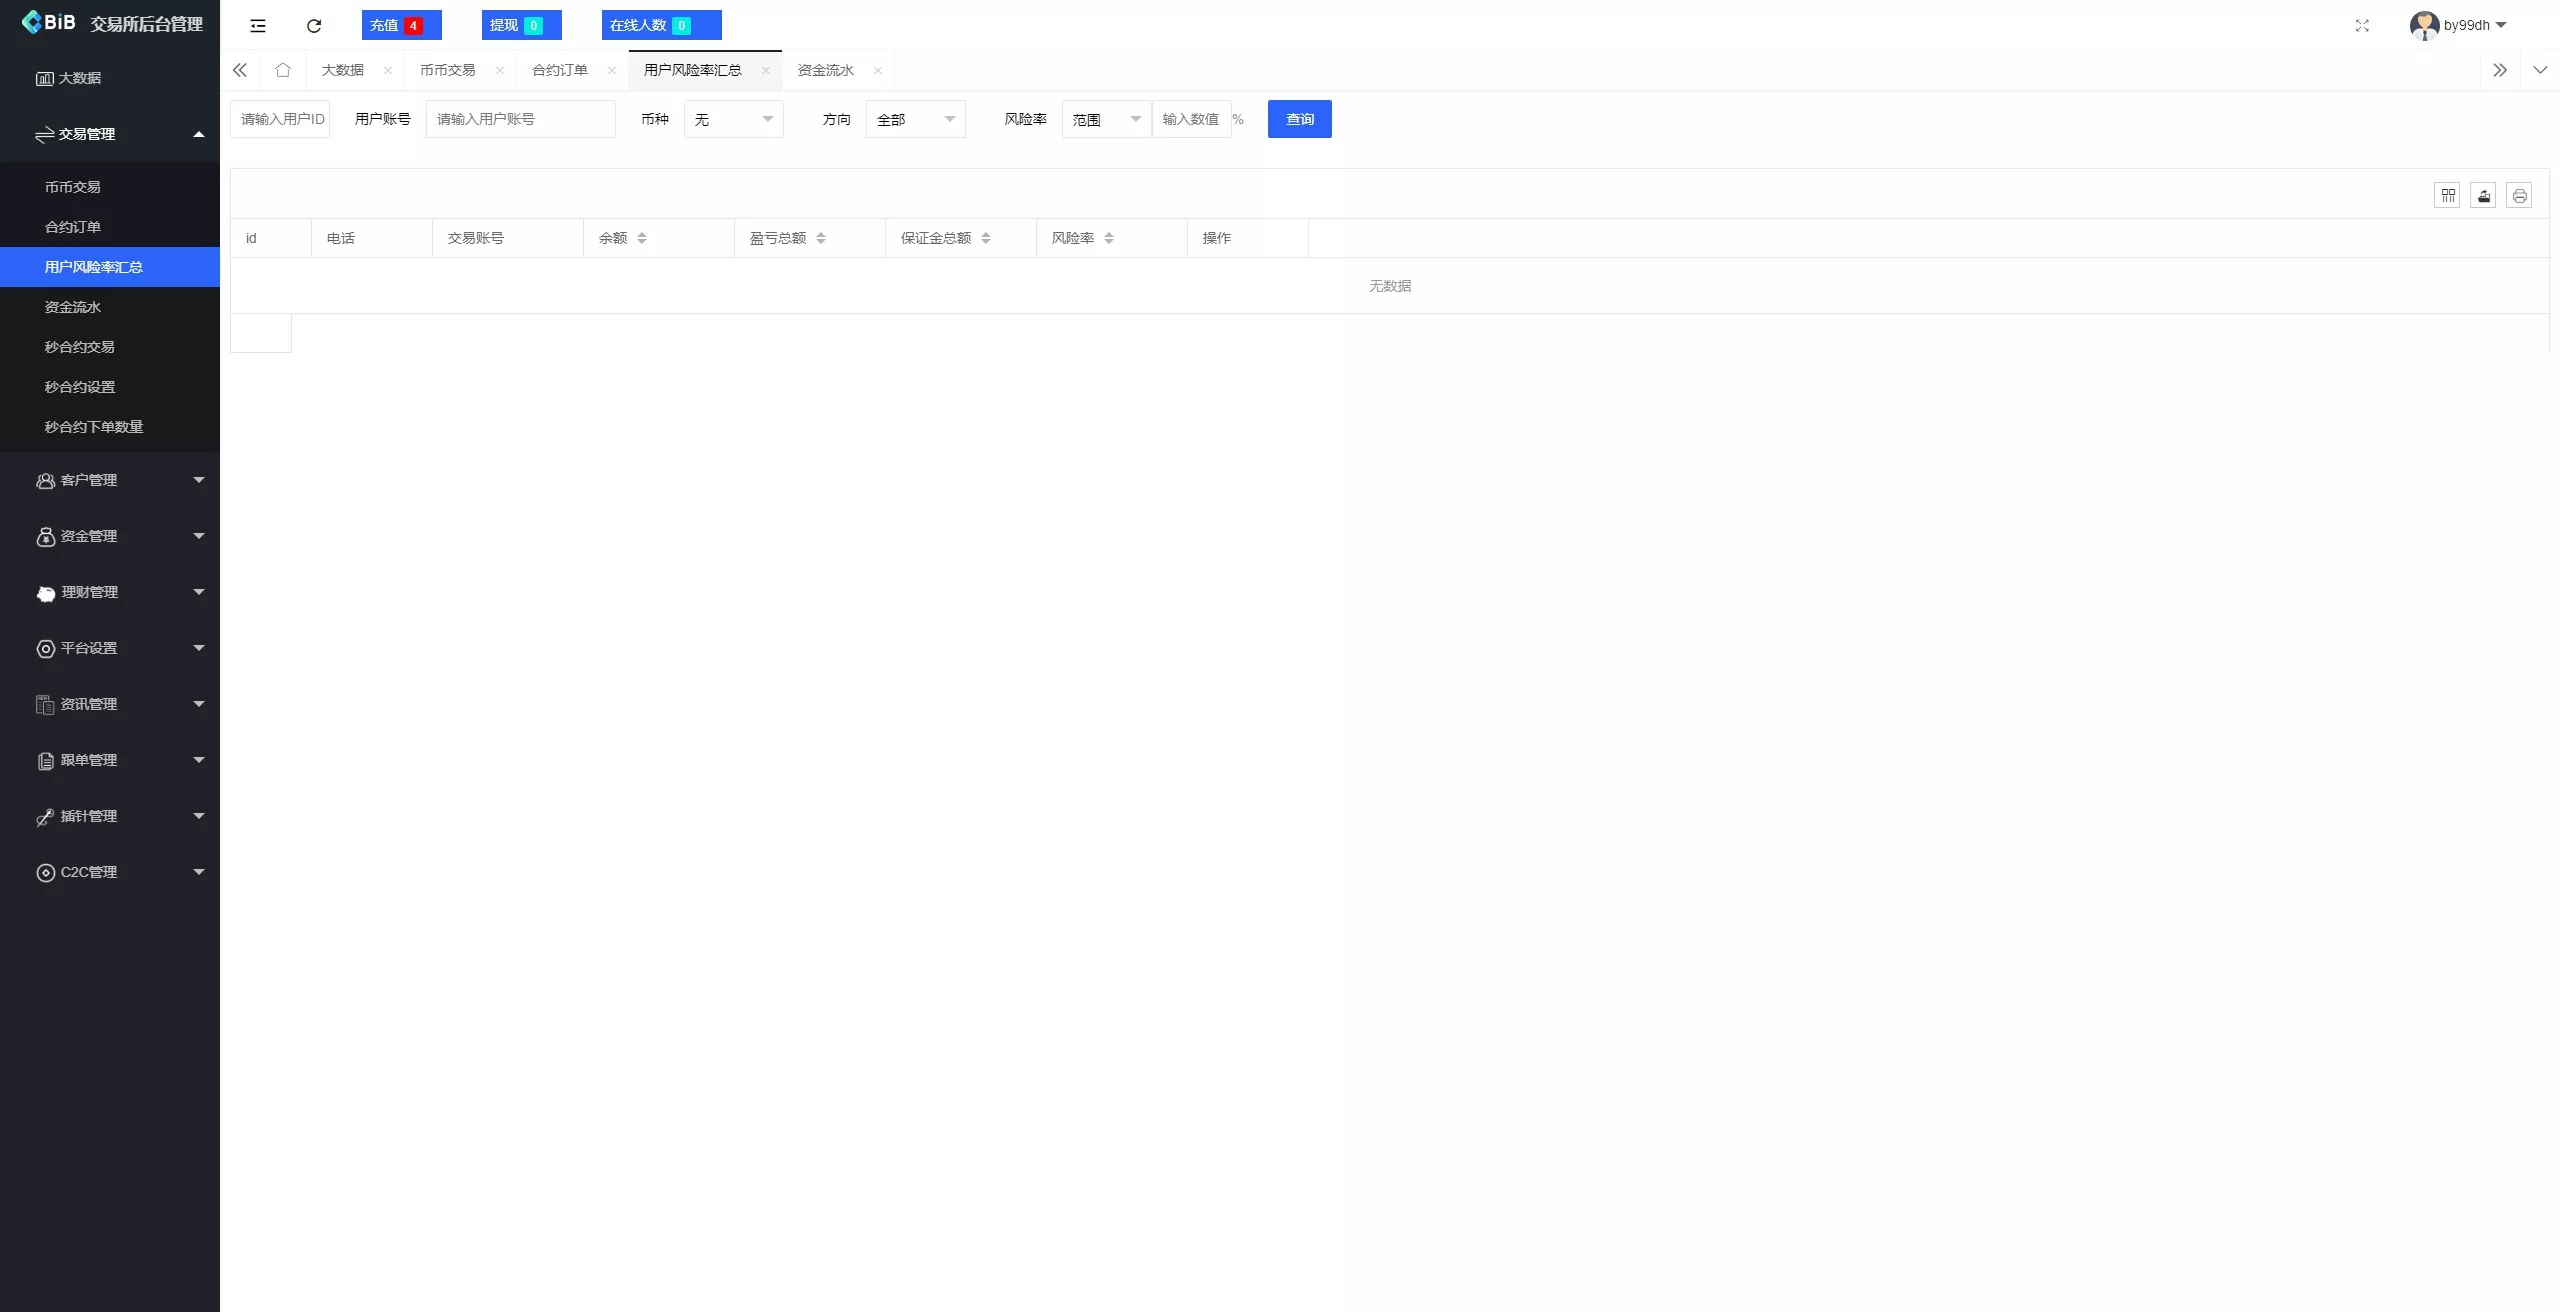The width and height of the screenshot is (2560, 1312).
Task: Select the 资金管理 sidebar menu icon
Action: pos(46,536)
